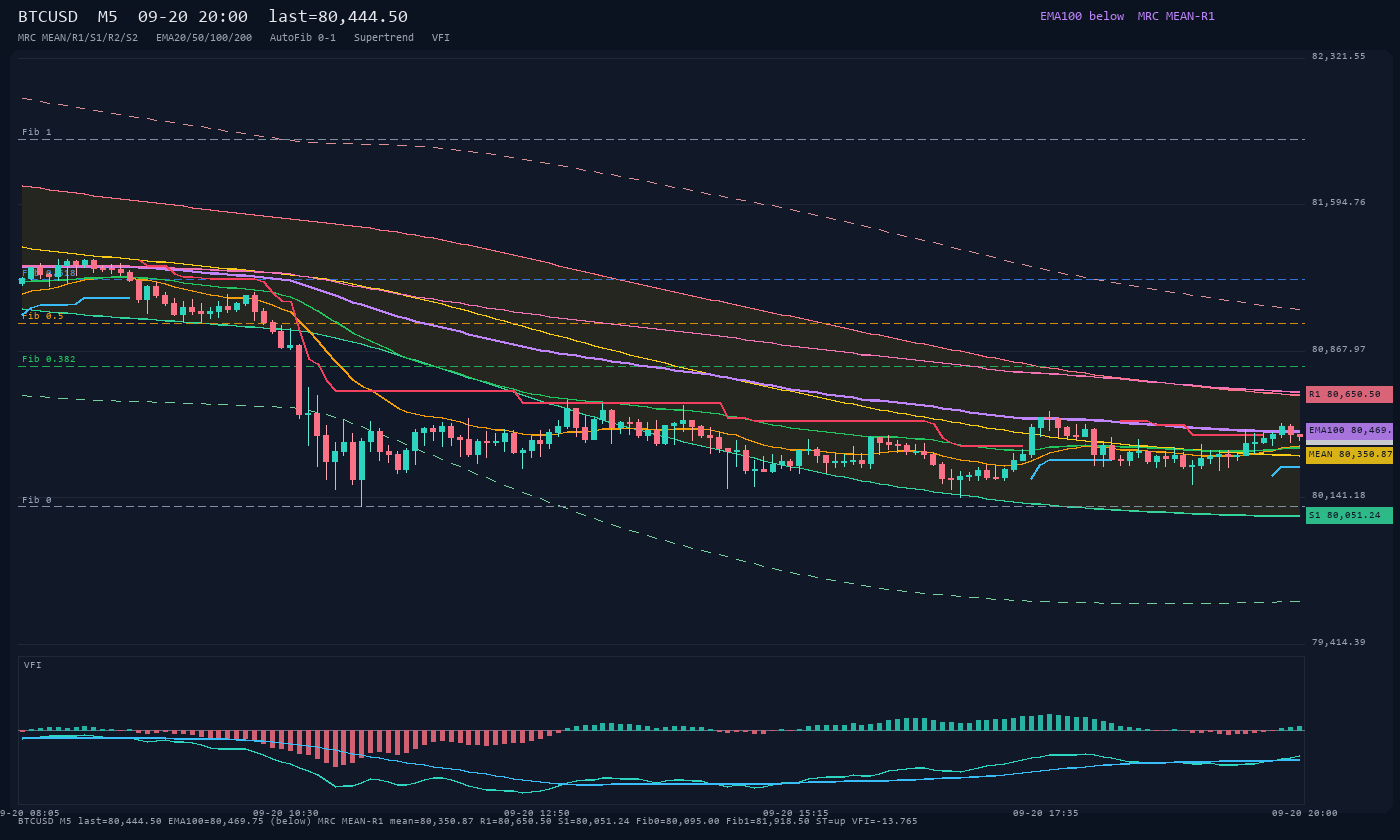The width and height of the screenshot is (1400, 840).
Task: Click the yellow MEAN 80,350.87 price tag
Action: 1349,455
